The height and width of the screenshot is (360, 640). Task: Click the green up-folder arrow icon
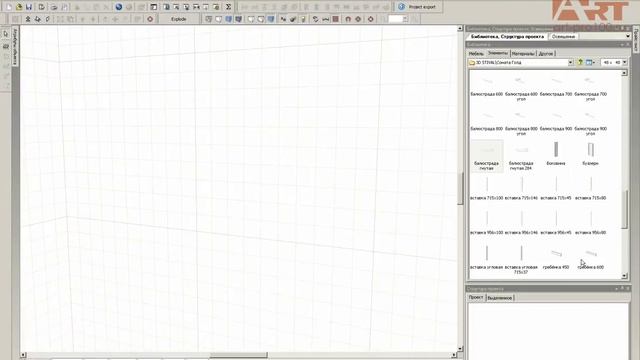pos(580,62)
